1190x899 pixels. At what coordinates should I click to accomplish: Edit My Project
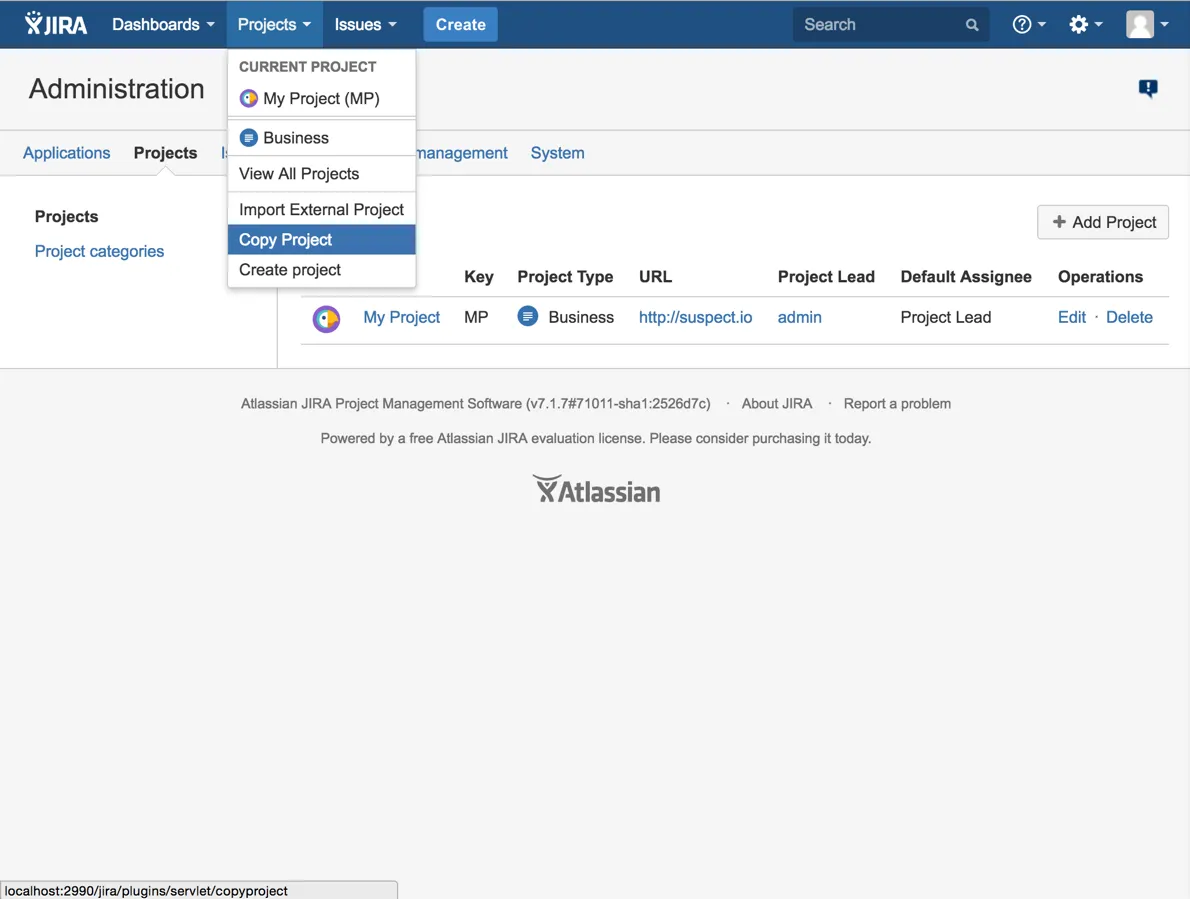1072,317
